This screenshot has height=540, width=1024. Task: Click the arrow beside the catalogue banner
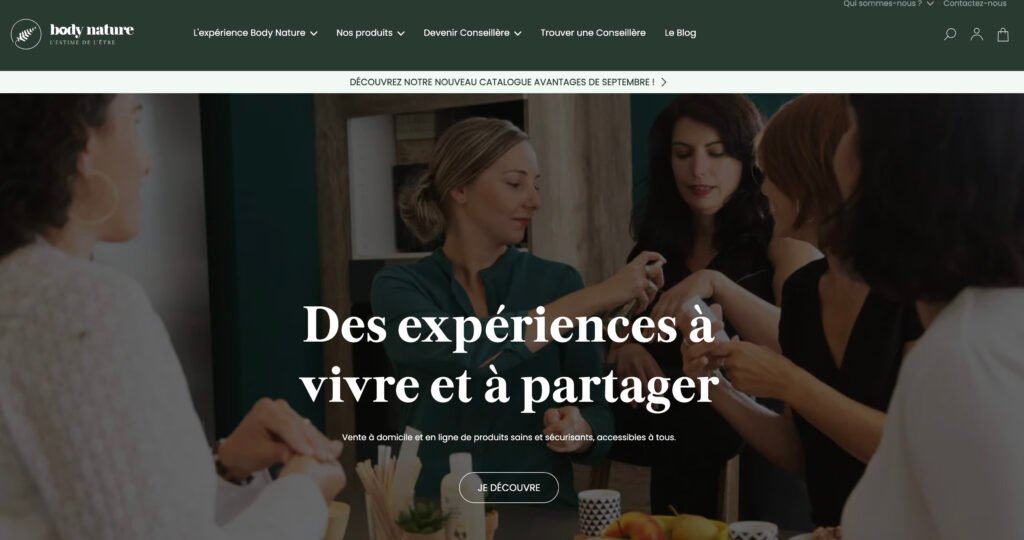pos(664,82)
